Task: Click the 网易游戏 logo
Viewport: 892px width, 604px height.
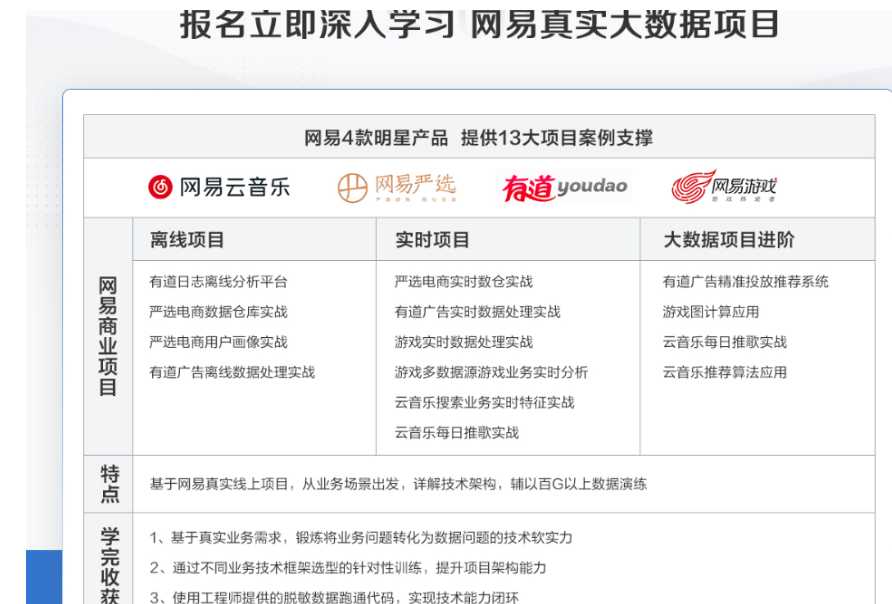Action: click(x=724, y=187)
